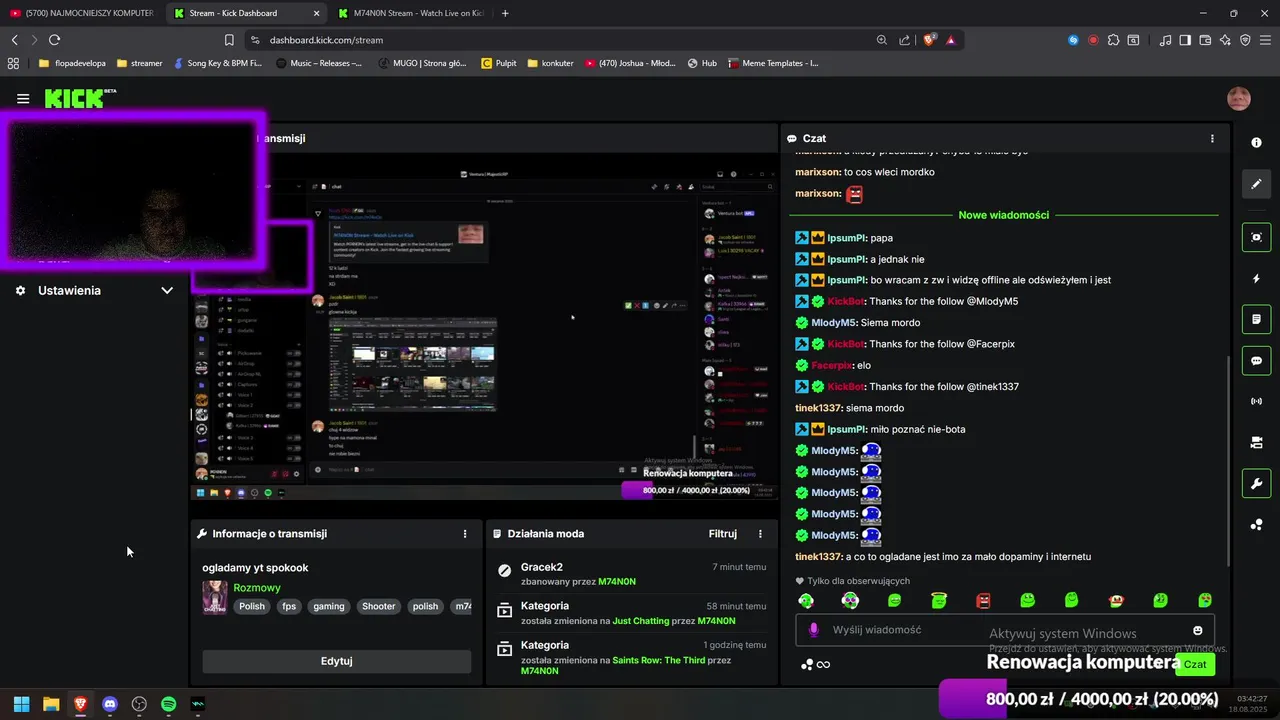Click the red record extension icon

[1093, 40]
